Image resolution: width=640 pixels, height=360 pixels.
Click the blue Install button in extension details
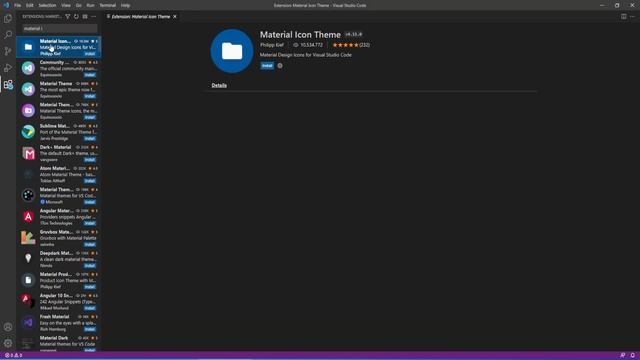click(267, 66)
